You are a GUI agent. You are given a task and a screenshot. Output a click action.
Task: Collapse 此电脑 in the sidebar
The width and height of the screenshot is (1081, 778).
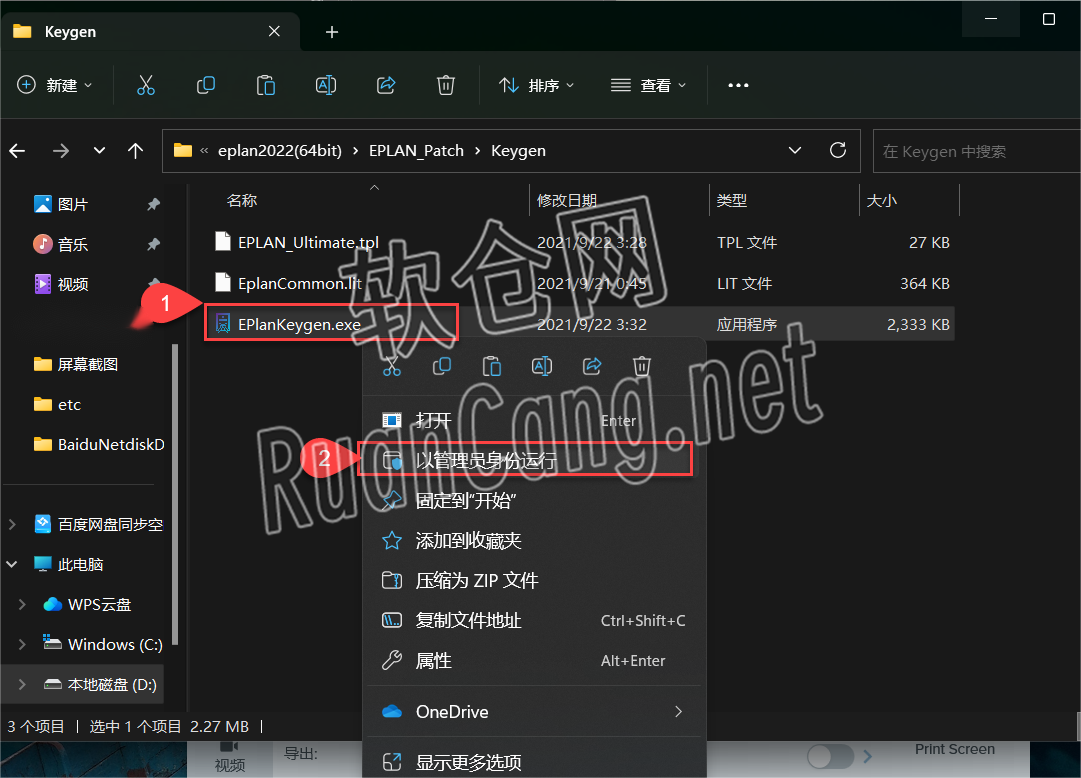coord(12,563)
